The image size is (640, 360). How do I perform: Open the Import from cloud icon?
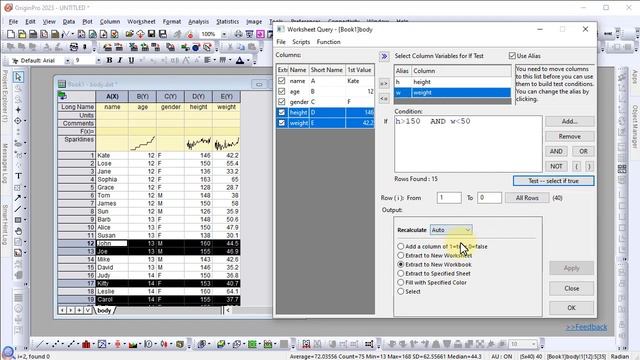point(140,34)
